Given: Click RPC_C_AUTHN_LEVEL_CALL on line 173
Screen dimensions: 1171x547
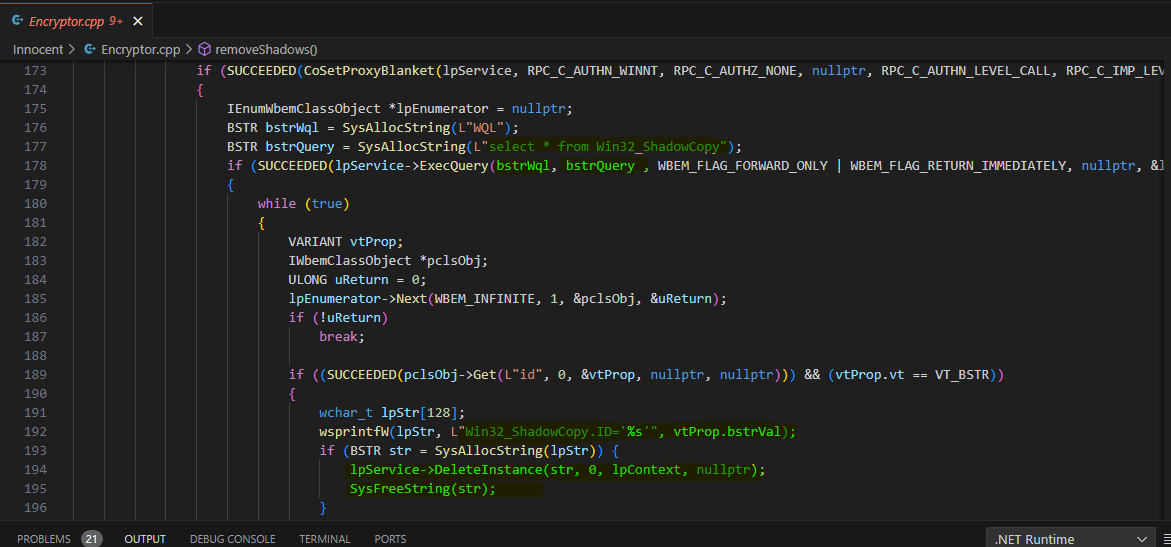Looking at the screenshot, I should (x=966, y=71).
